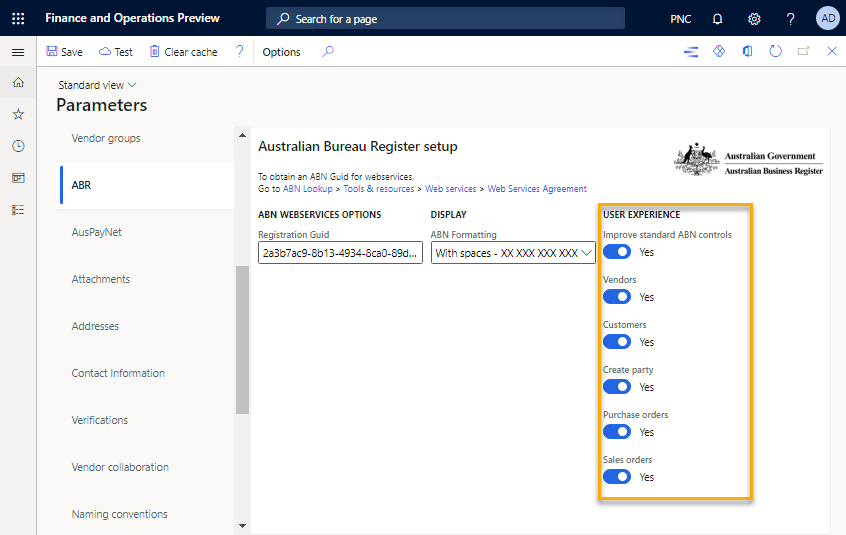Click the tab list scrollbar thumb
Image resolution: width=846 pixels, height=535 pixels.
(242, 340)
